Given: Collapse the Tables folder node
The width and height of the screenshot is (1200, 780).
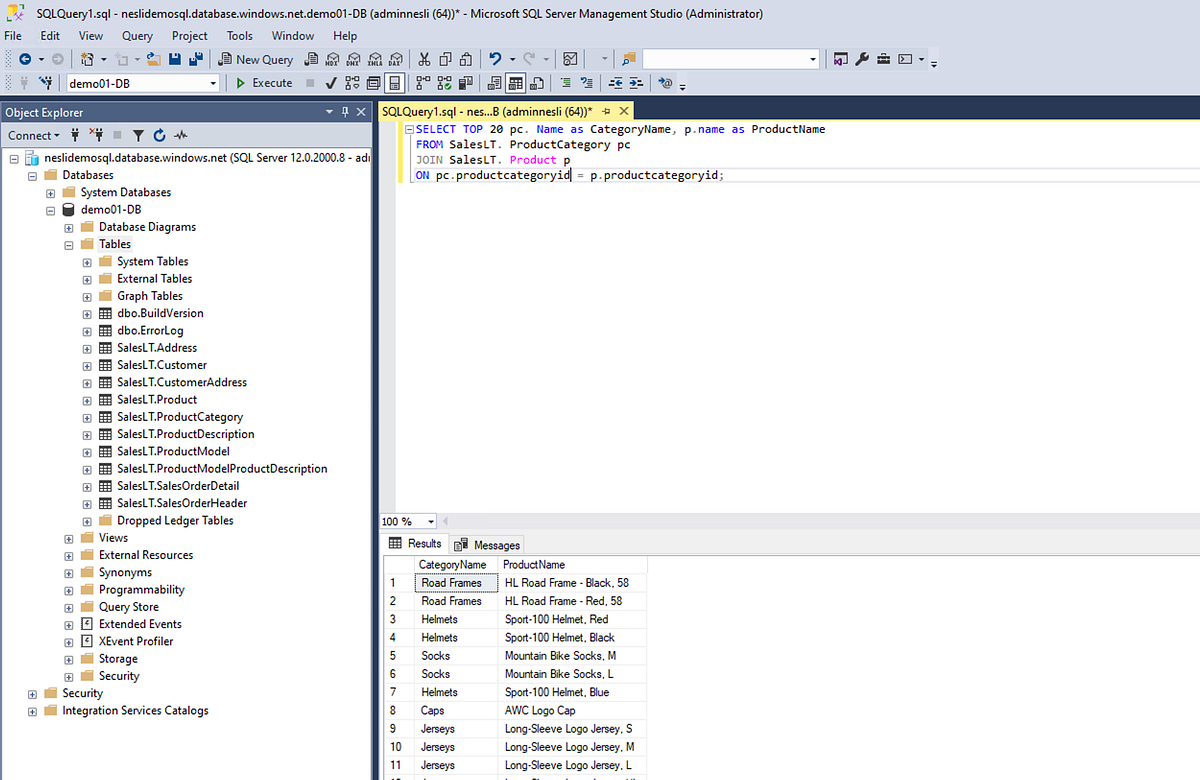Looking at the screenshot, I should (69, 244).
